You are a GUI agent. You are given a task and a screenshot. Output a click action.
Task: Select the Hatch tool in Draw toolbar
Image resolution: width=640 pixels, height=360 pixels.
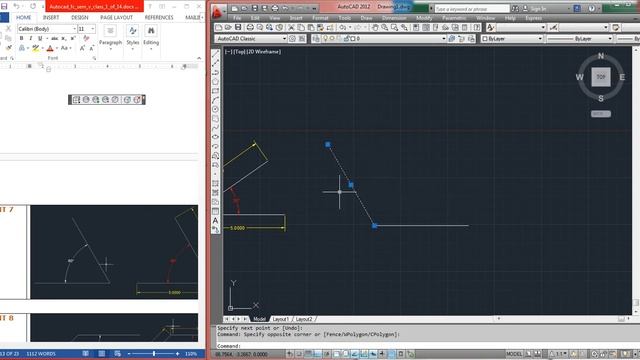pos(216,184)
